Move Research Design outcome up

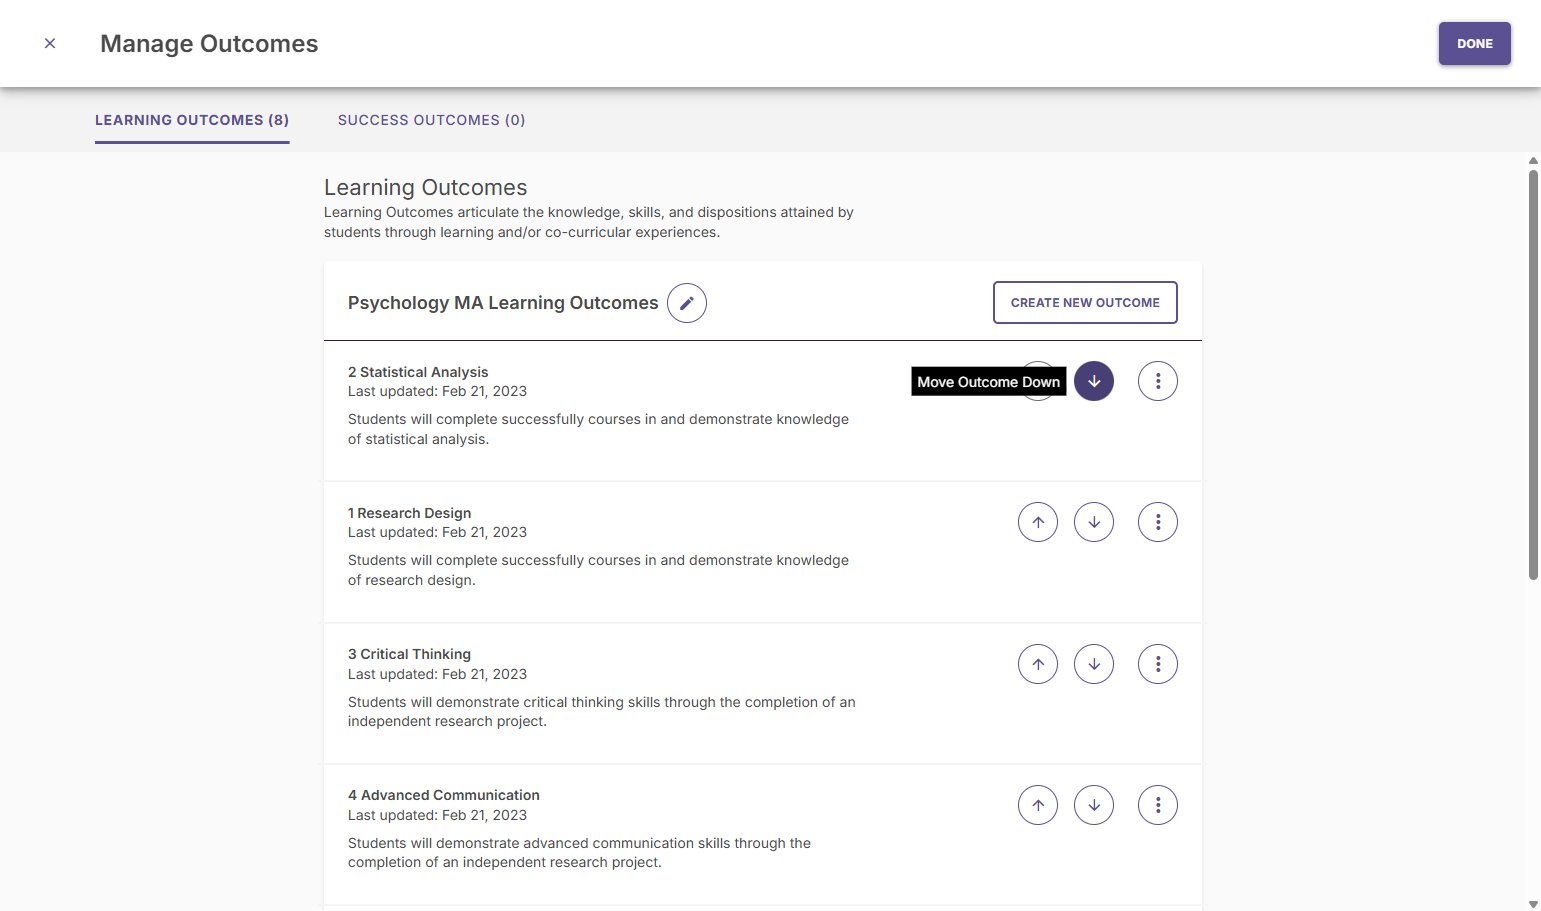click(1038, 522)
